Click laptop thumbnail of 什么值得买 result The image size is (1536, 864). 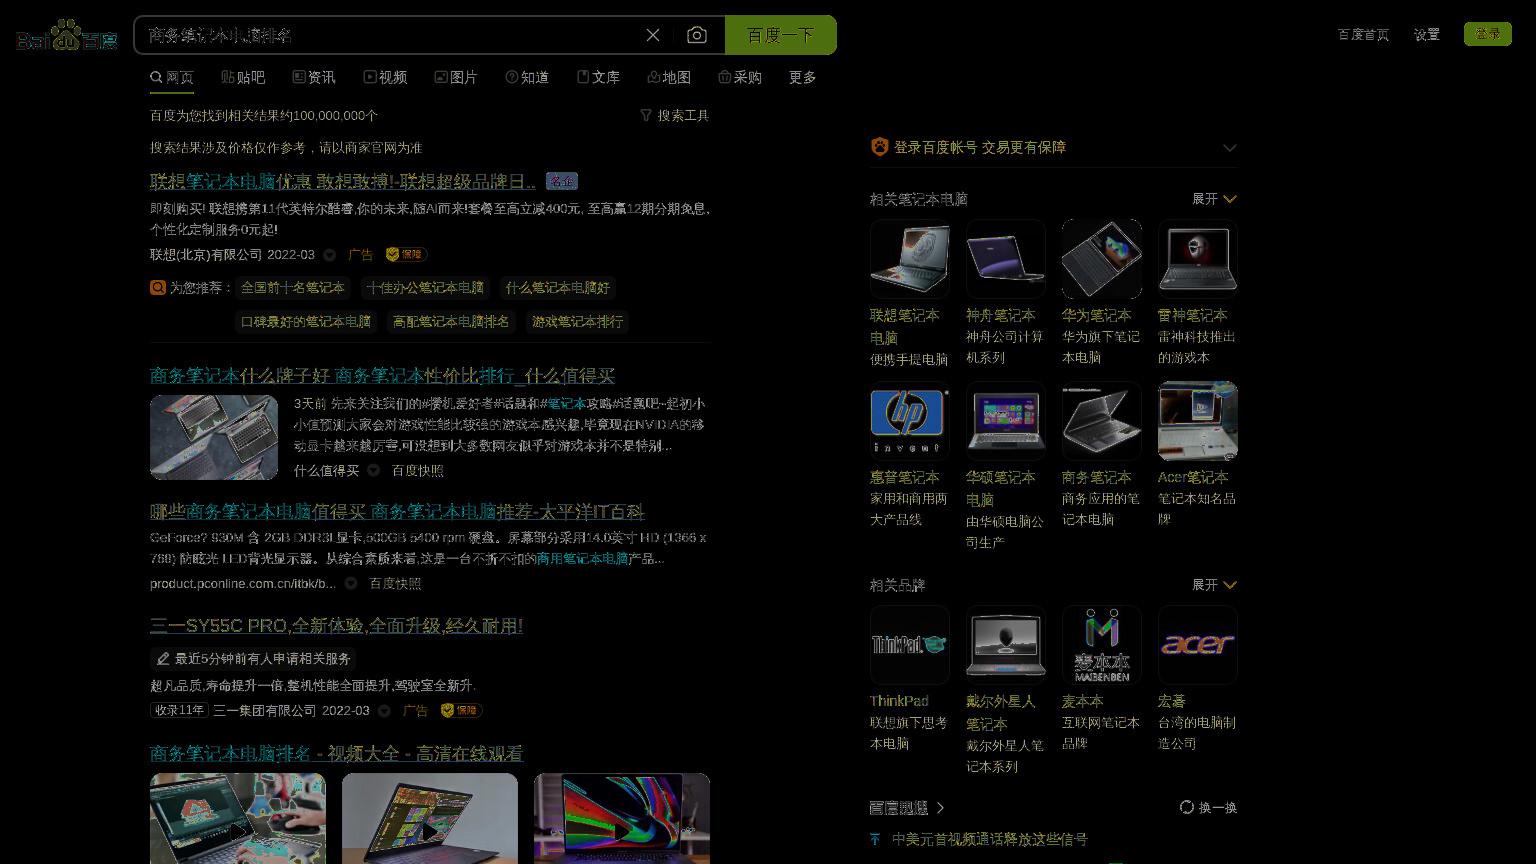click(214, 437)
